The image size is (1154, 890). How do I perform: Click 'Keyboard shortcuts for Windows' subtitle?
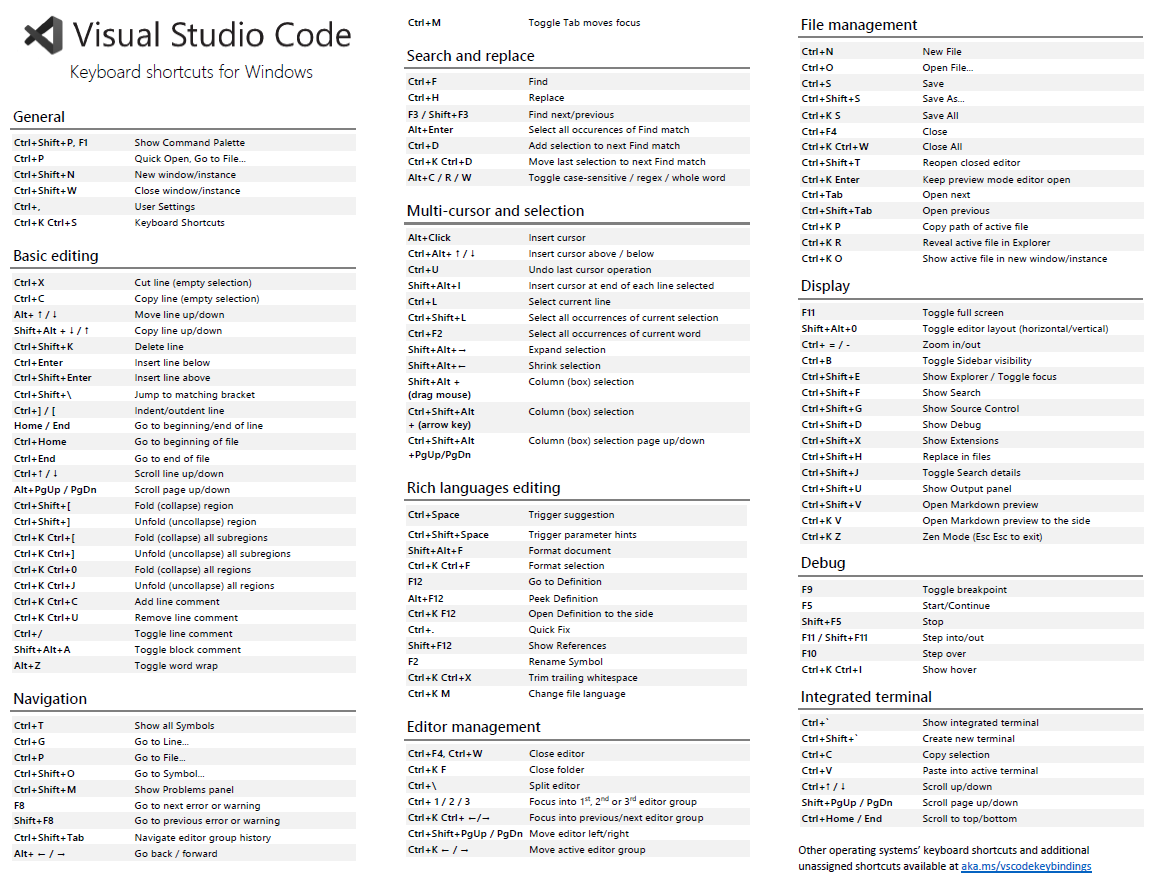[191, 72]
